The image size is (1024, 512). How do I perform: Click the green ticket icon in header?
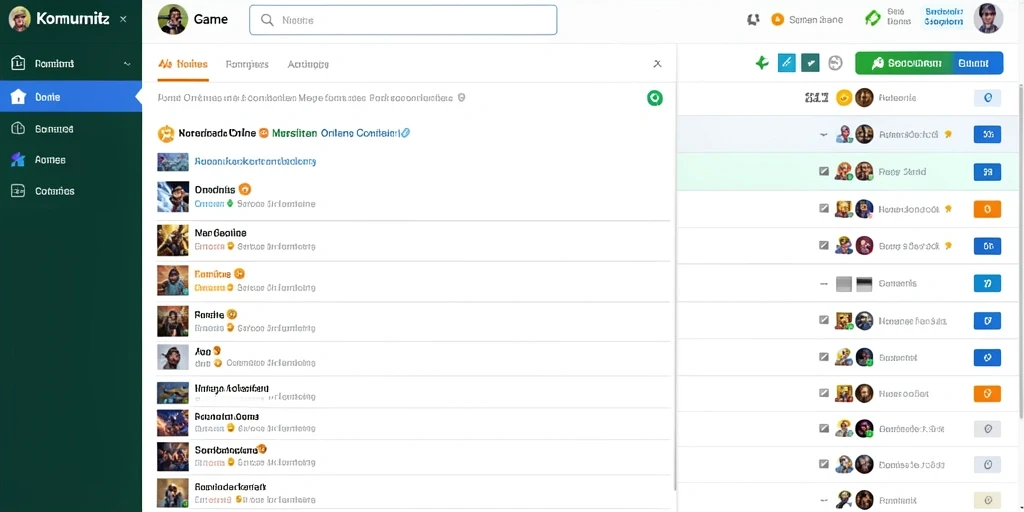(x=872, y=18)
